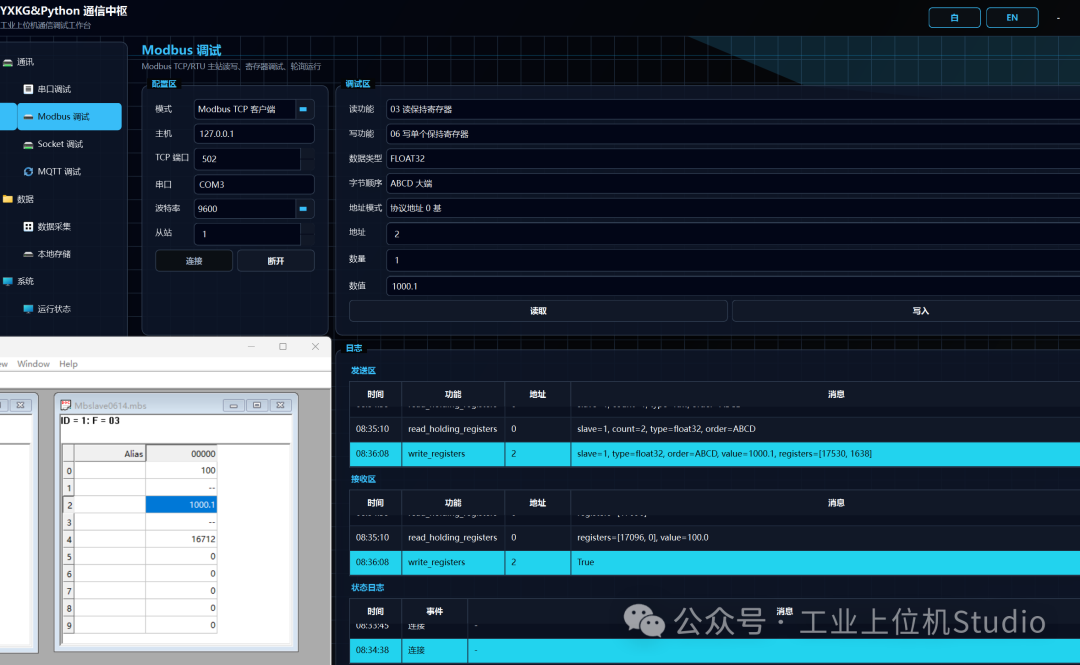Close the Mbslave0614.mbs child window
The image size is (1080, 665).
(280, 405)
